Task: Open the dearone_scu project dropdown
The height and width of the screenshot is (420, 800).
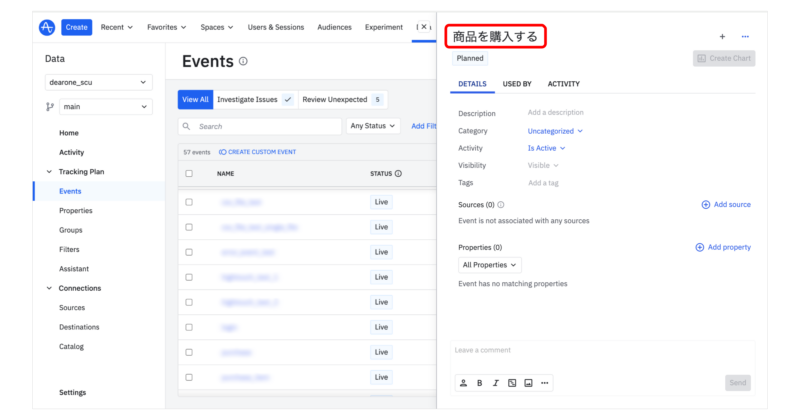Action: click(98, 82)
